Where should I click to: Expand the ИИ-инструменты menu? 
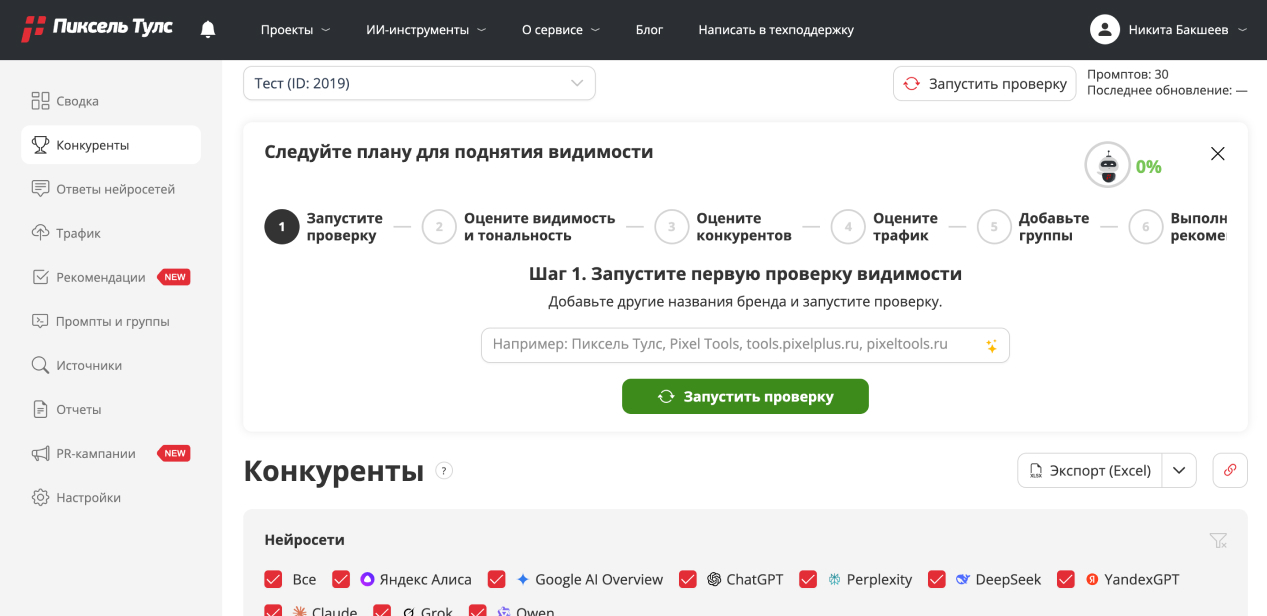[426, 30]
